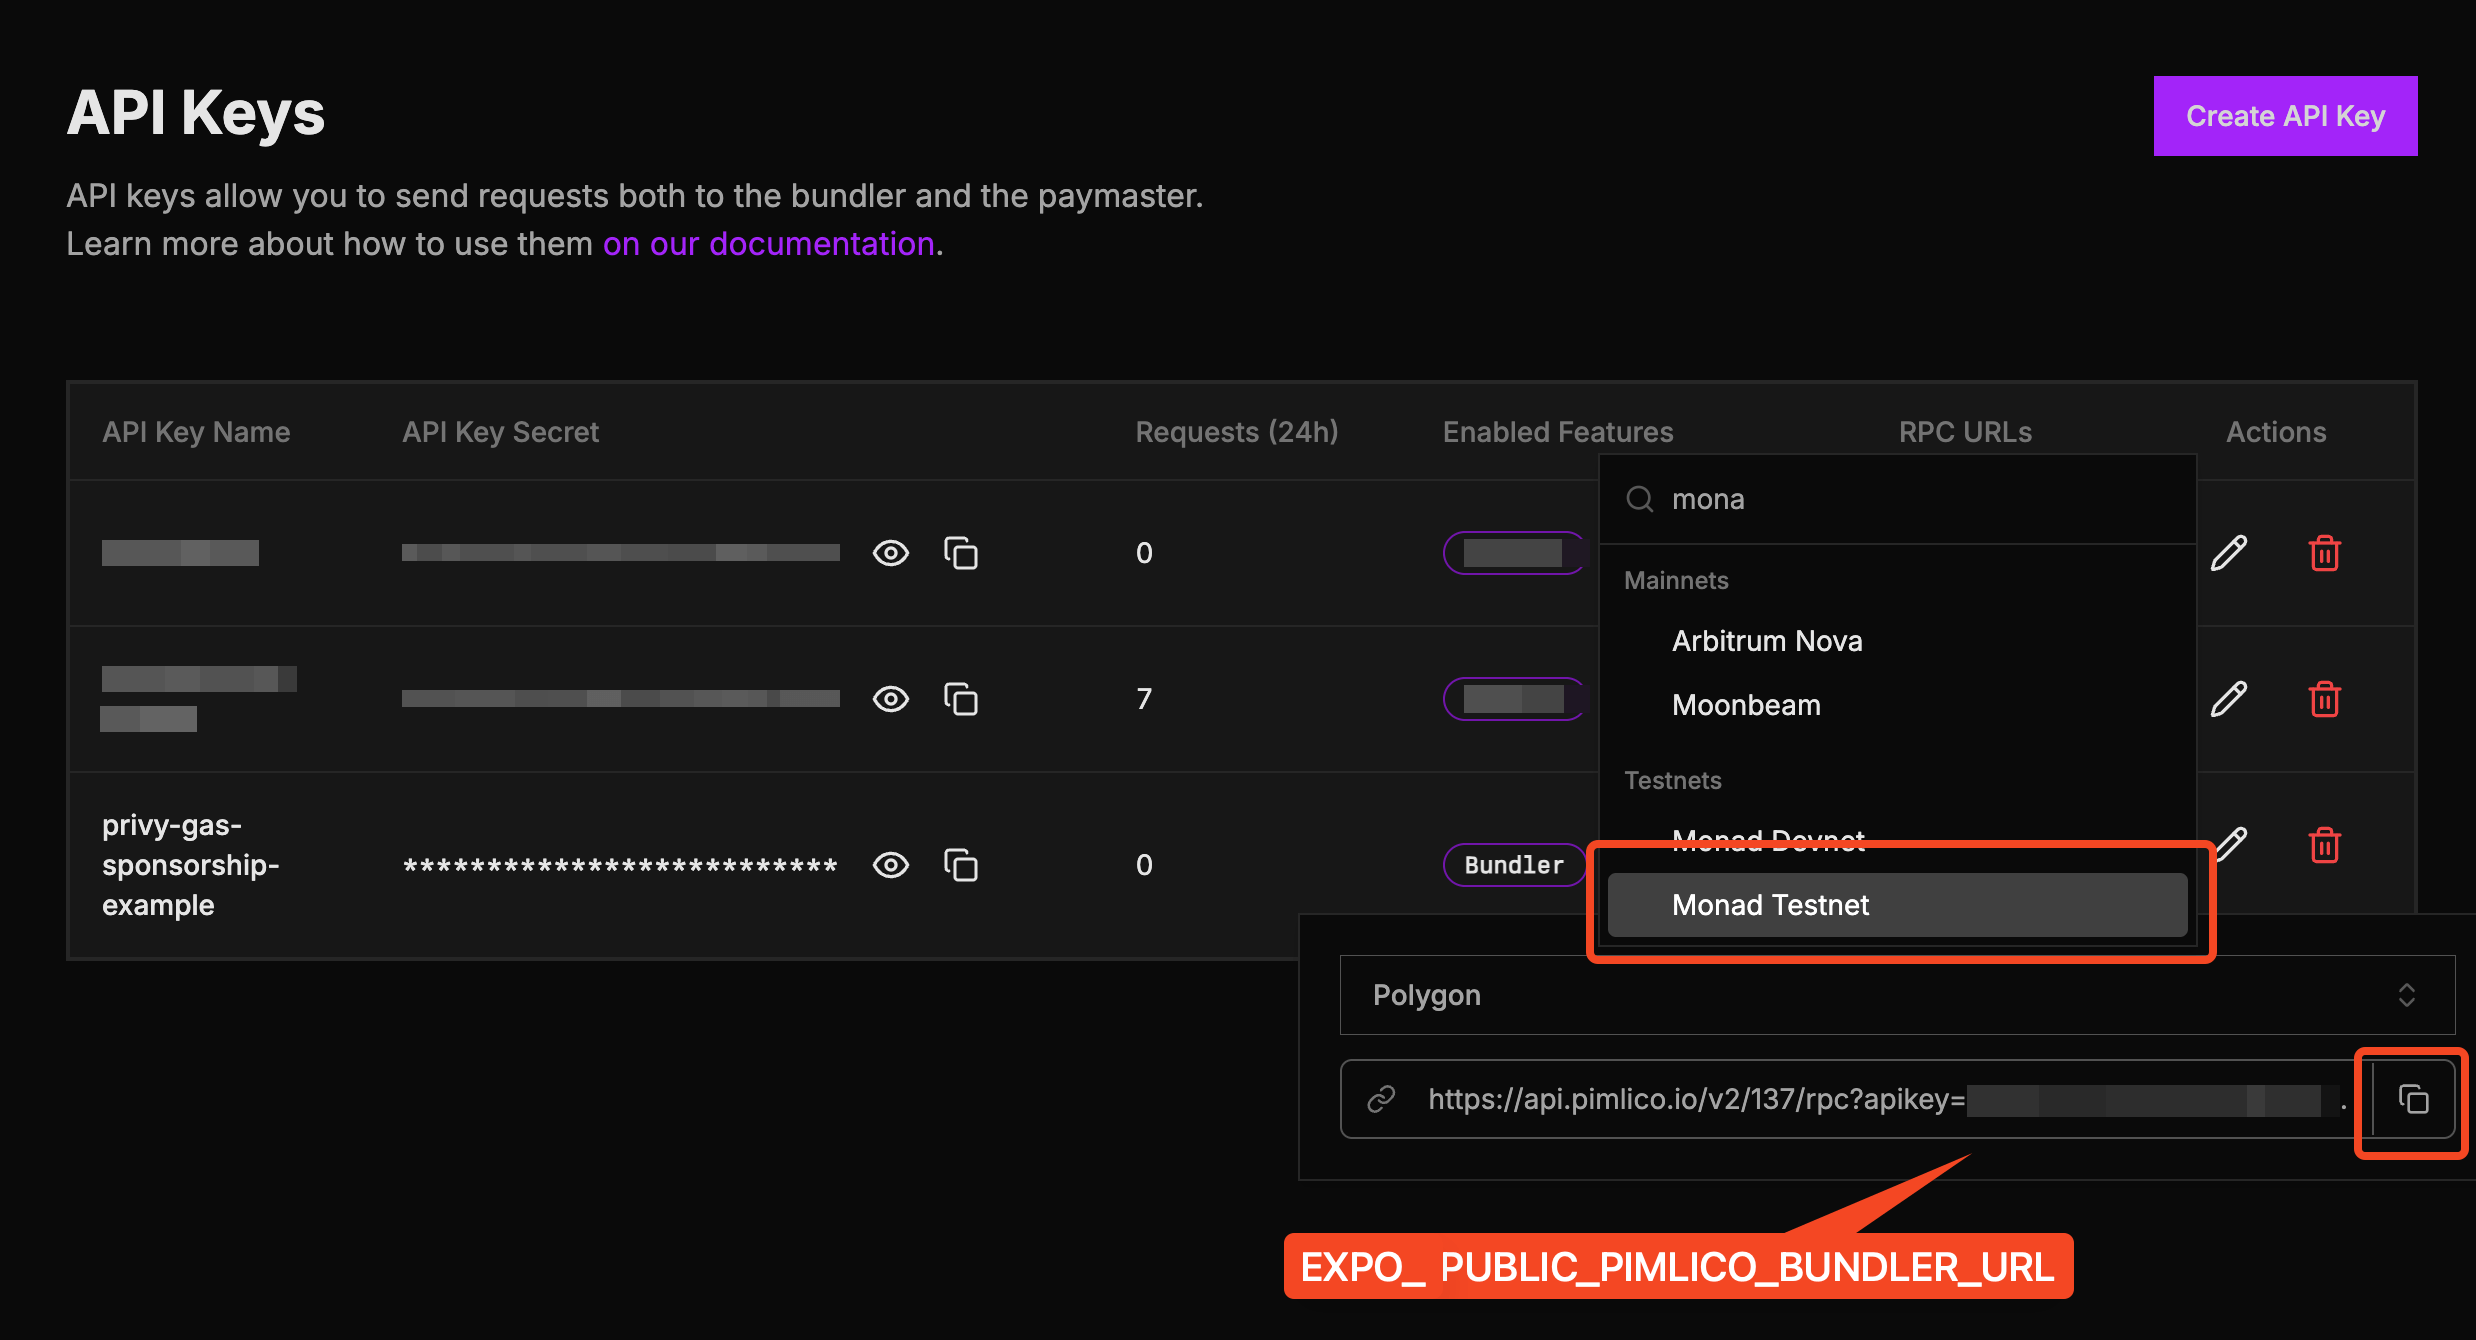Screen dimensions: 2476x1340
Task: Copy the Pimlico RPC URL
Action: click(2413, 1099)
